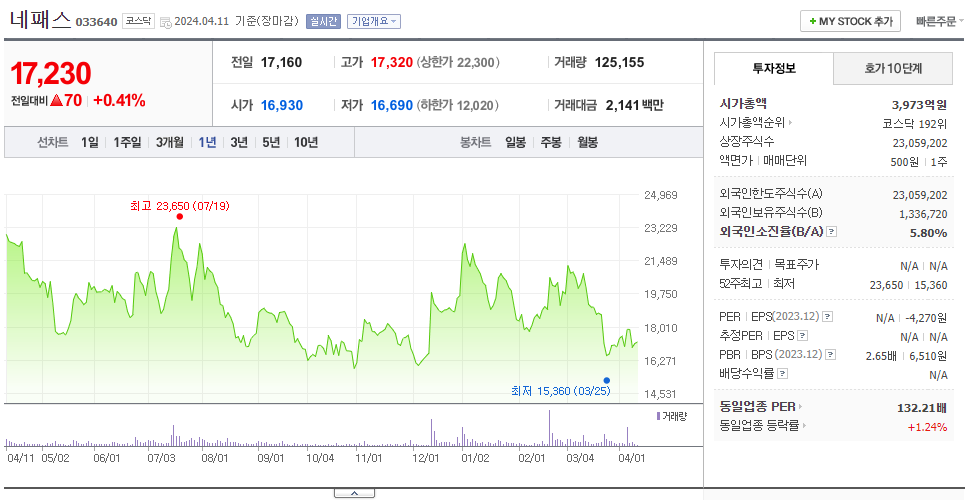Select the 1일 line chart period

(x=90, y=143)
